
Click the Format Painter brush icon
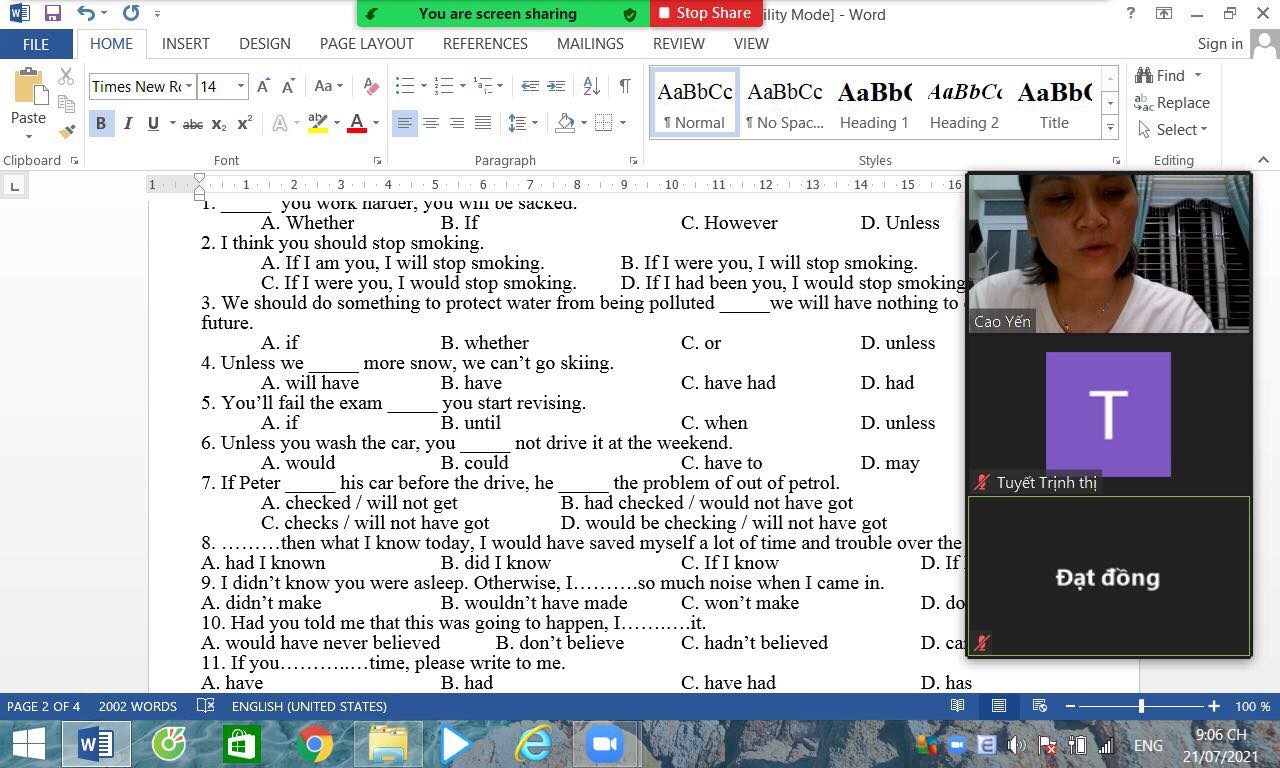click(67, 131)
